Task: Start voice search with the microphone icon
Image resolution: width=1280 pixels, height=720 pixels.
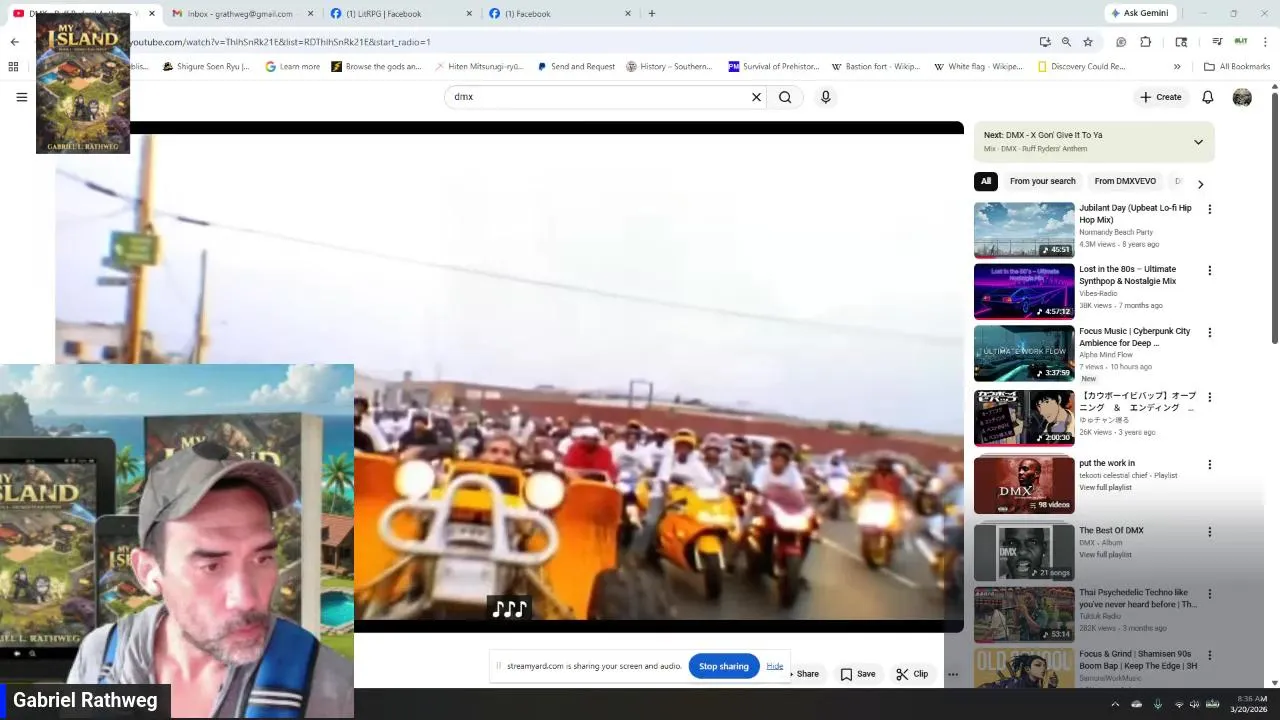Action: click(826, 97)
